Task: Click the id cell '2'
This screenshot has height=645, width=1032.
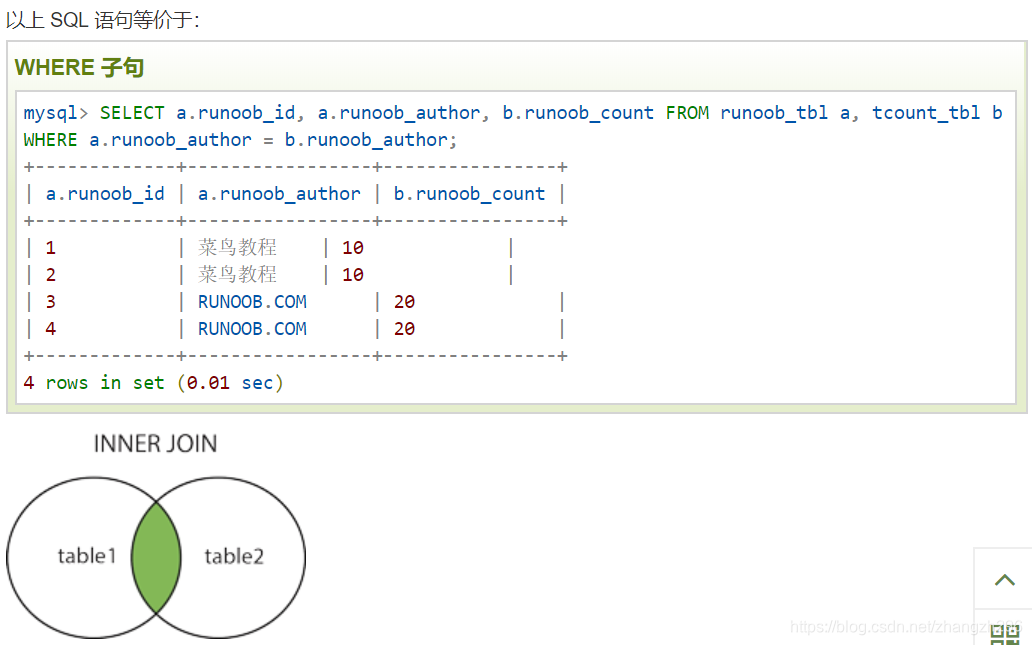Action: tap(51, 275)
